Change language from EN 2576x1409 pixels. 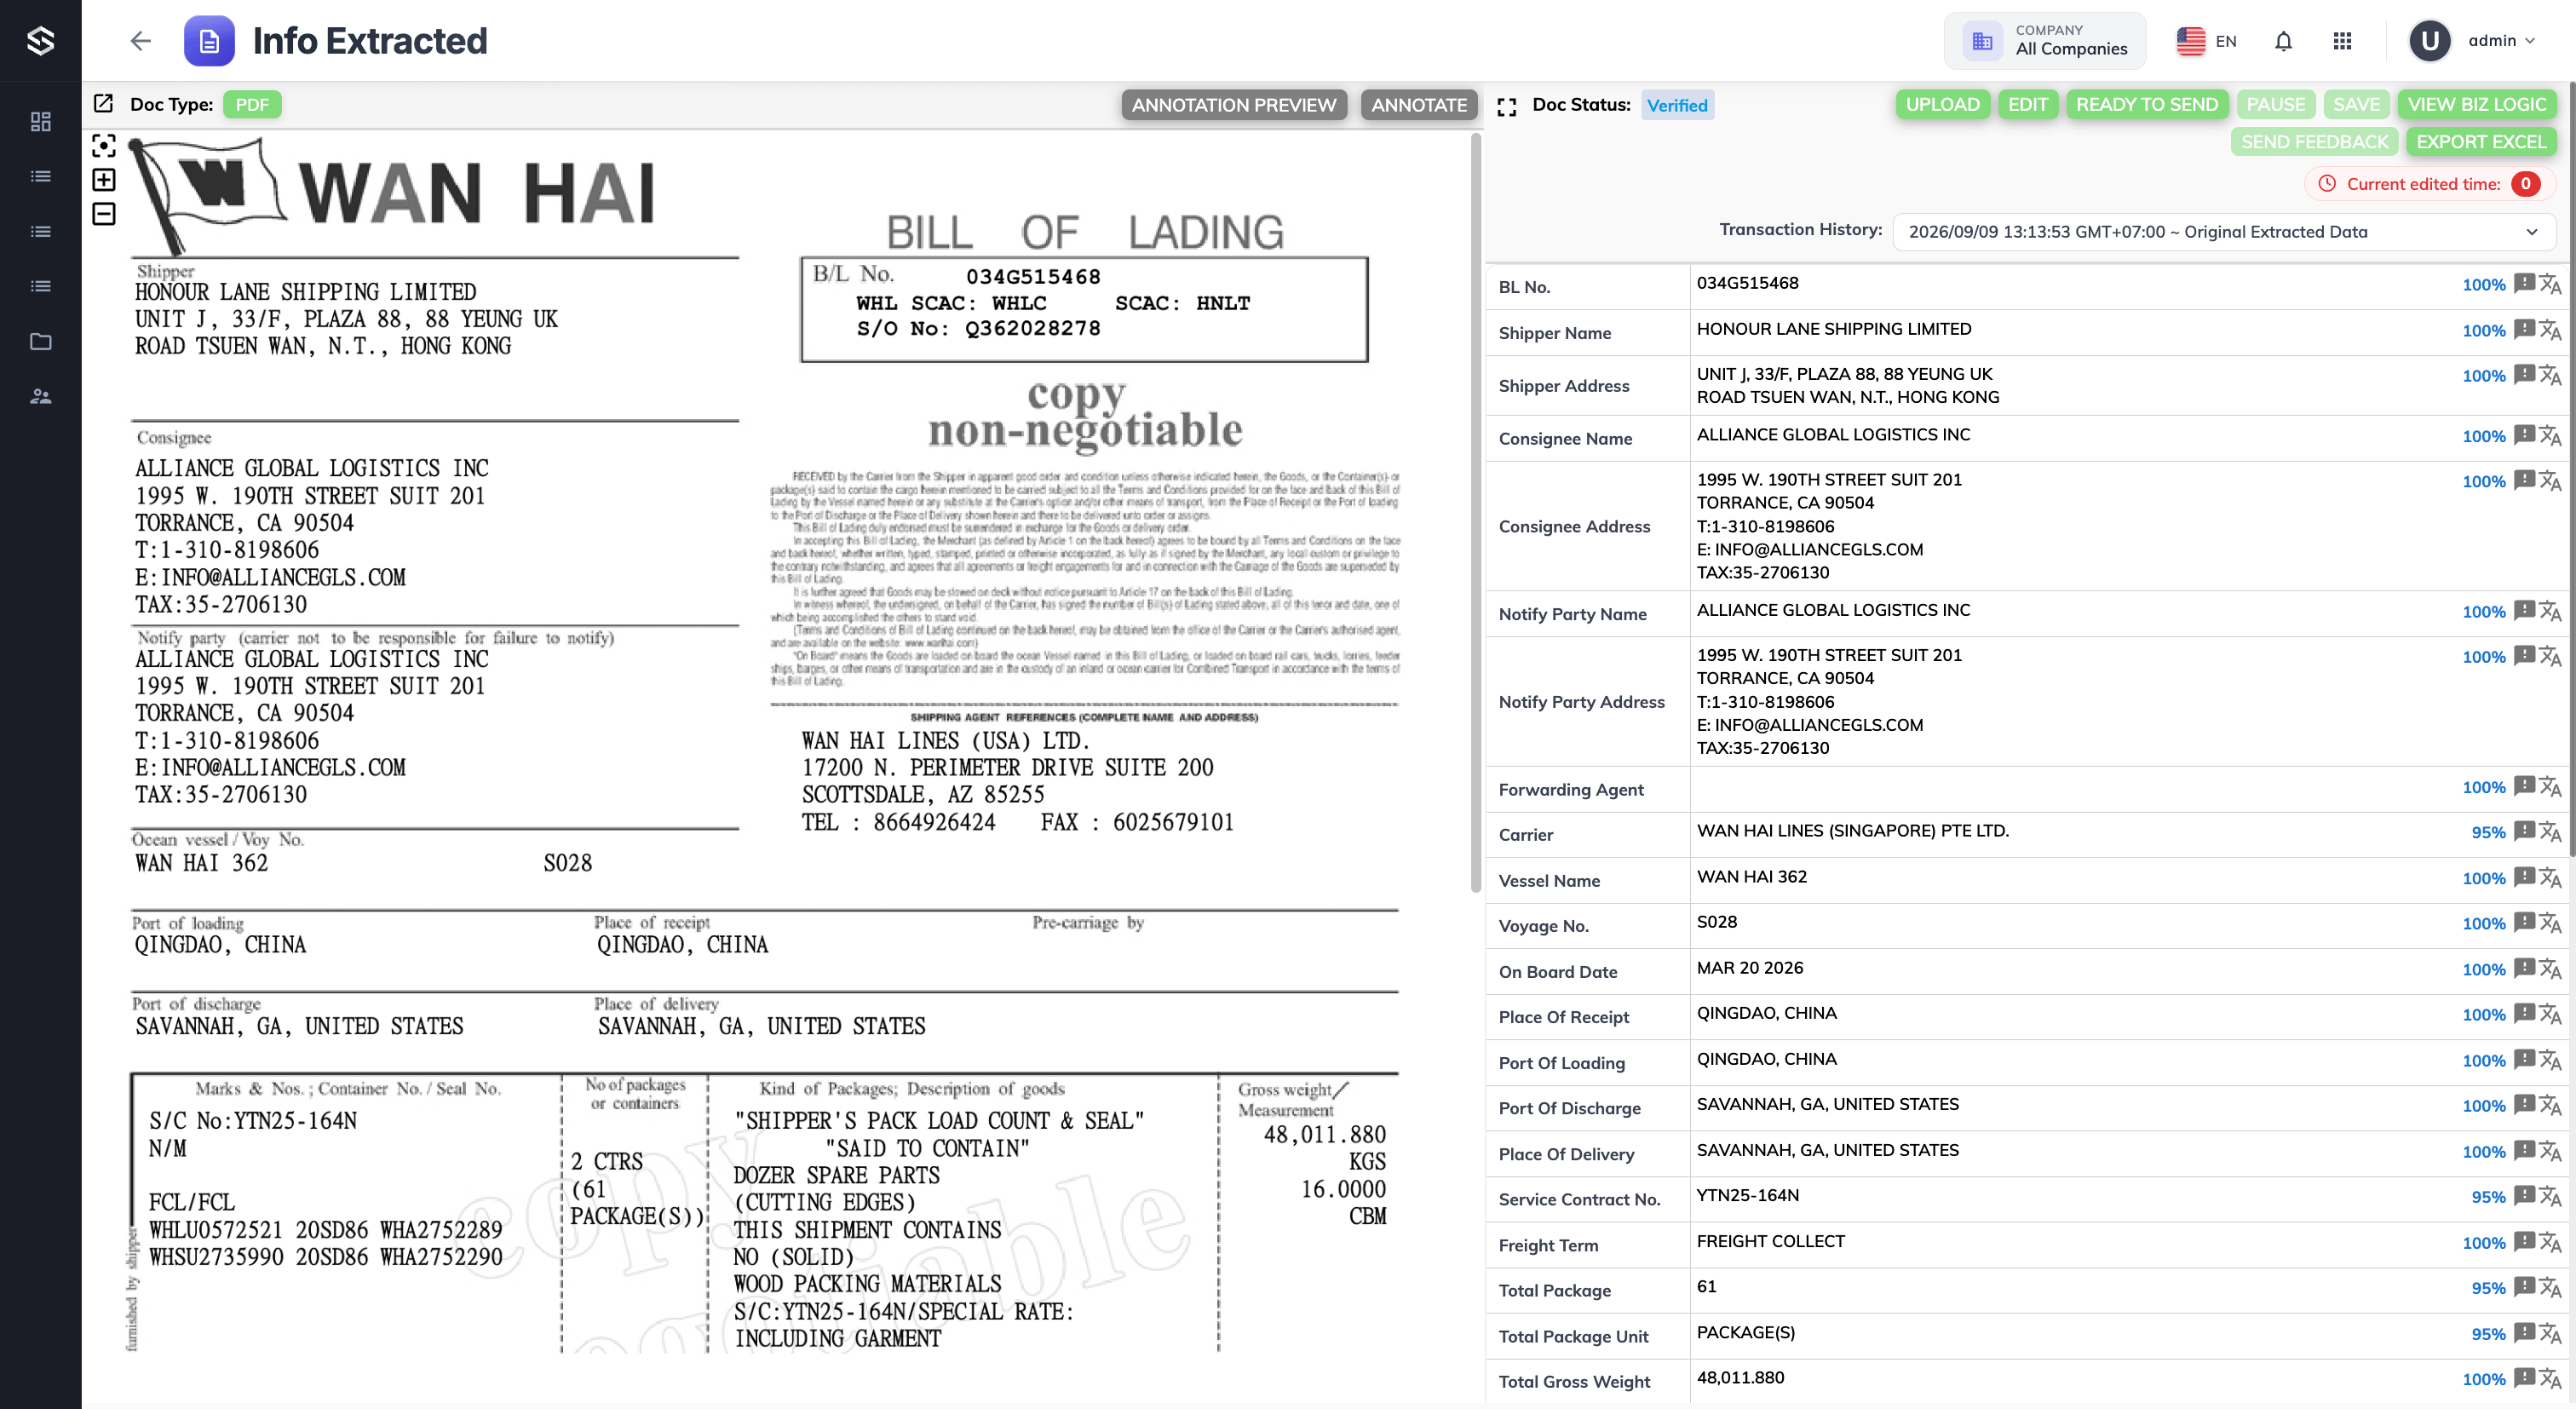(2207, 41)
